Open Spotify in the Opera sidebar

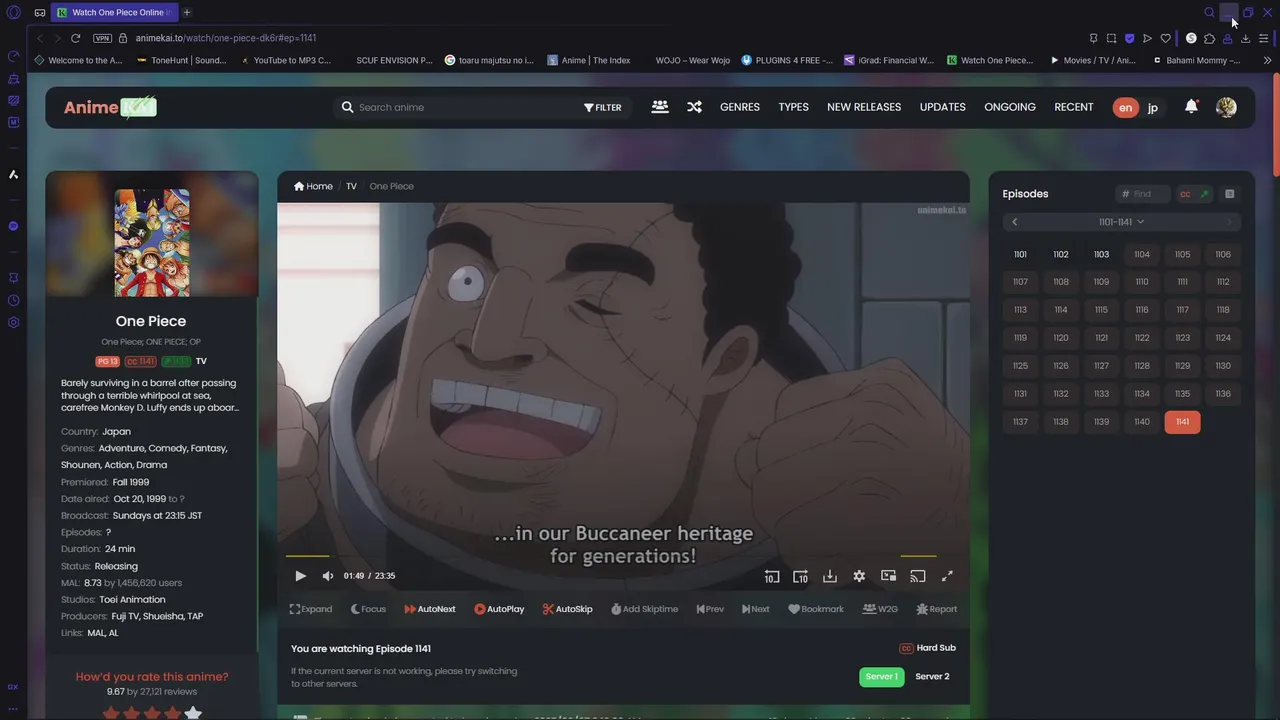pyautogui.click(x=13, y=226)
